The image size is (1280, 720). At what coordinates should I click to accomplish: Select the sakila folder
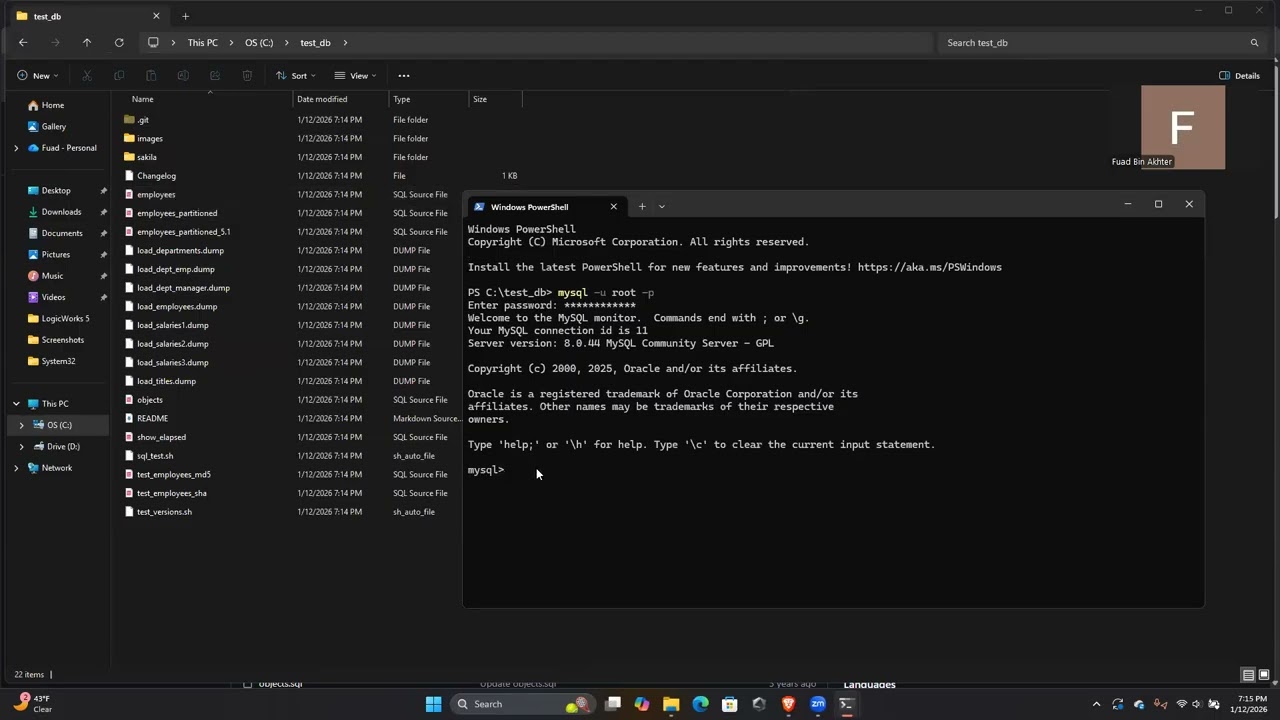tap(147, 157)
